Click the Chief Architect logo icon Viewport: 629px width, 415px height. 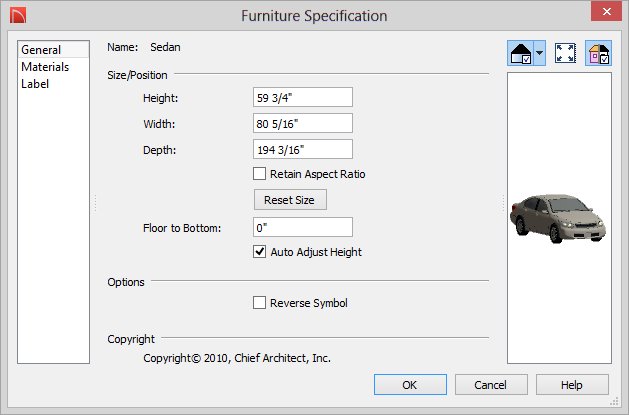(18, 16)
